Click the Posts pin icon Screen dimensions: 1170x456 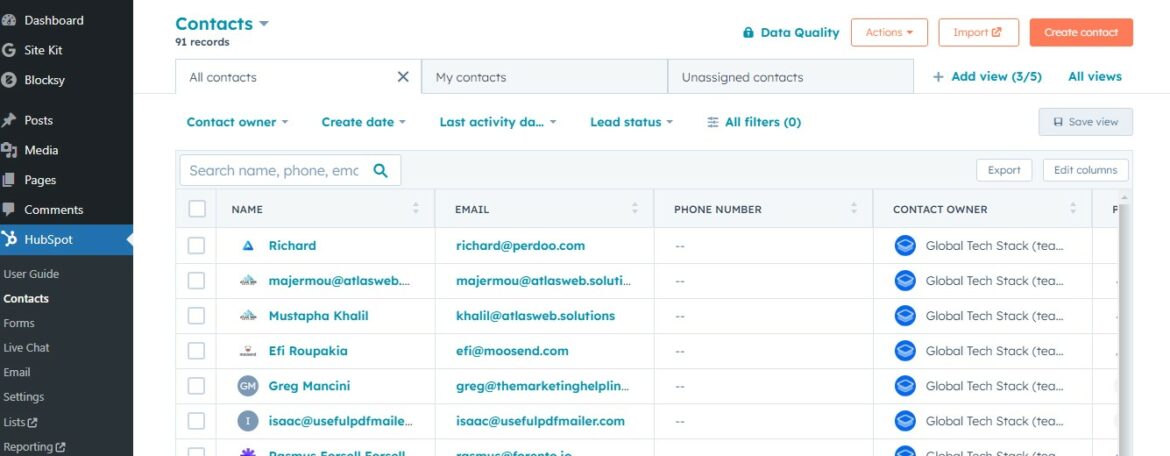9,120
